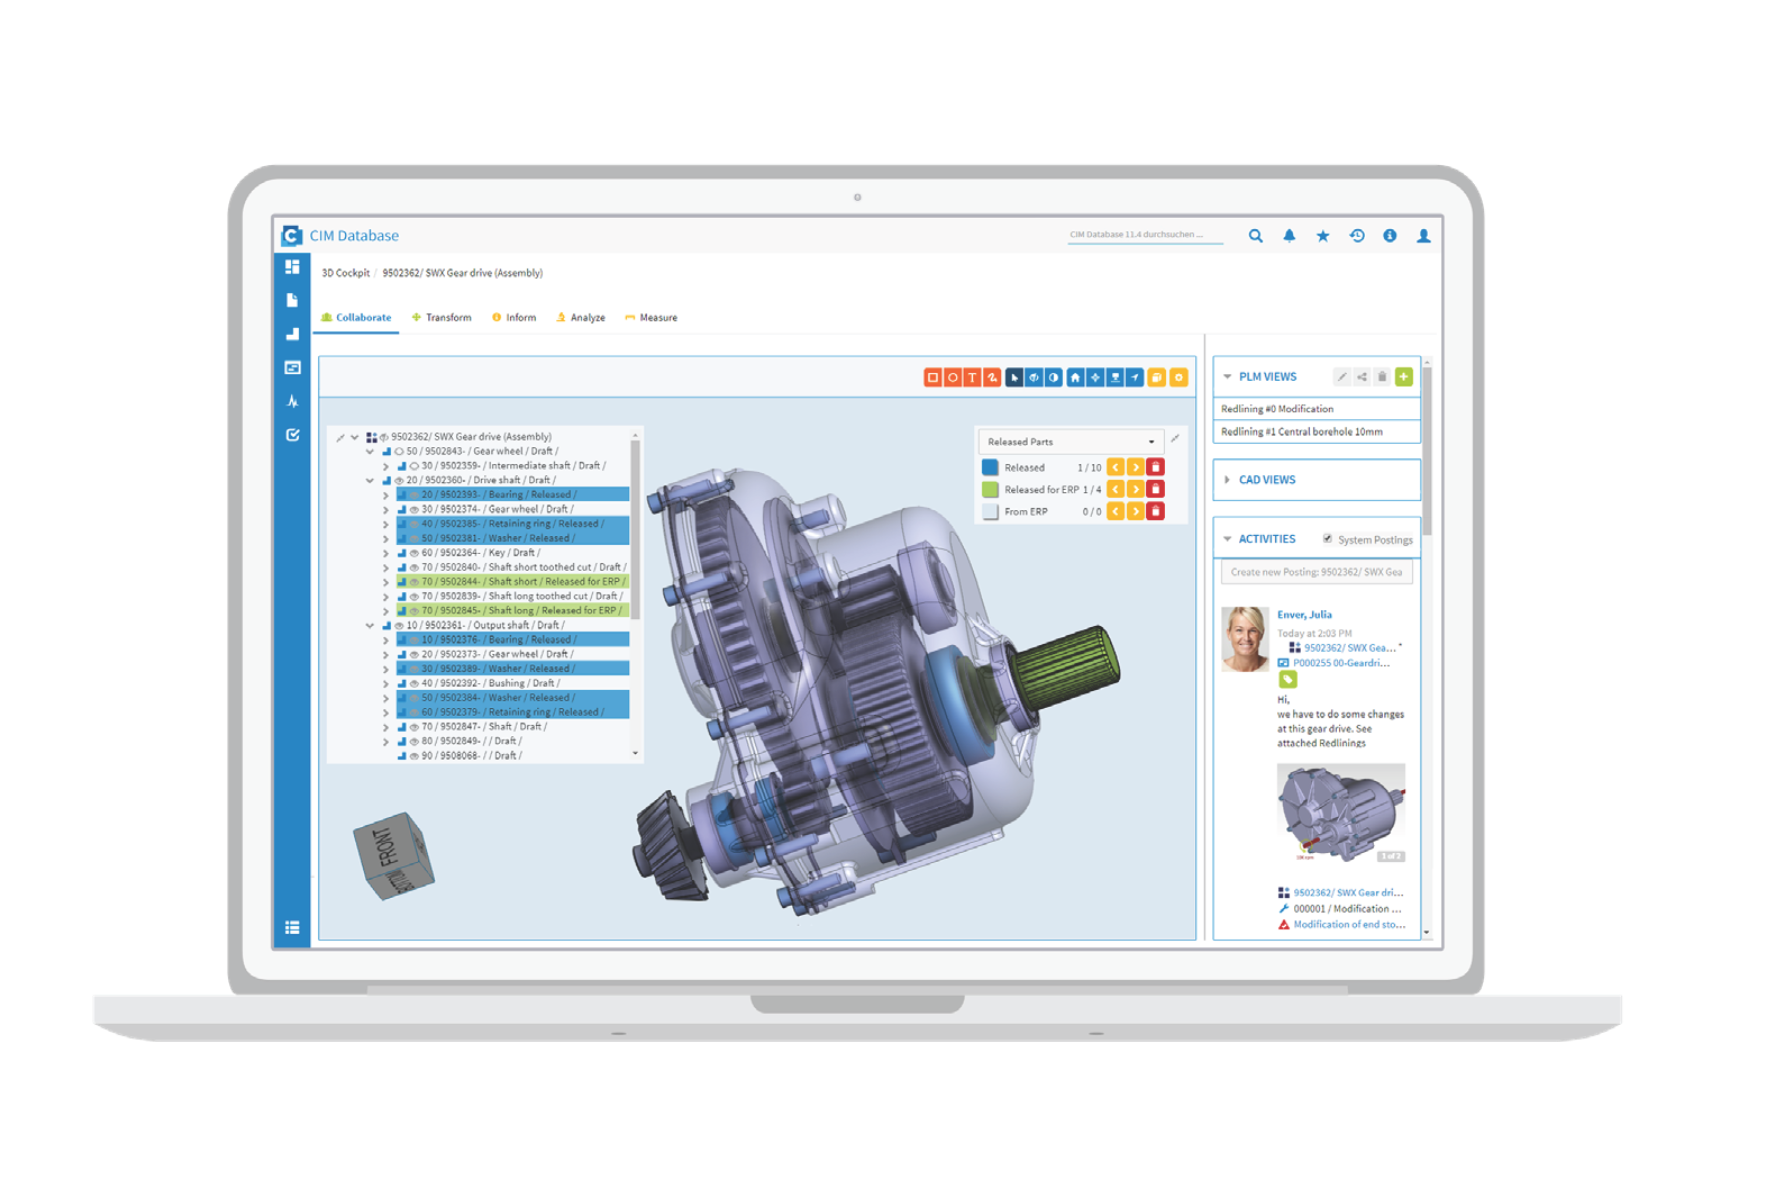Select the text annotation tool
1772x1182 pixels.
(x=972, y=377)
